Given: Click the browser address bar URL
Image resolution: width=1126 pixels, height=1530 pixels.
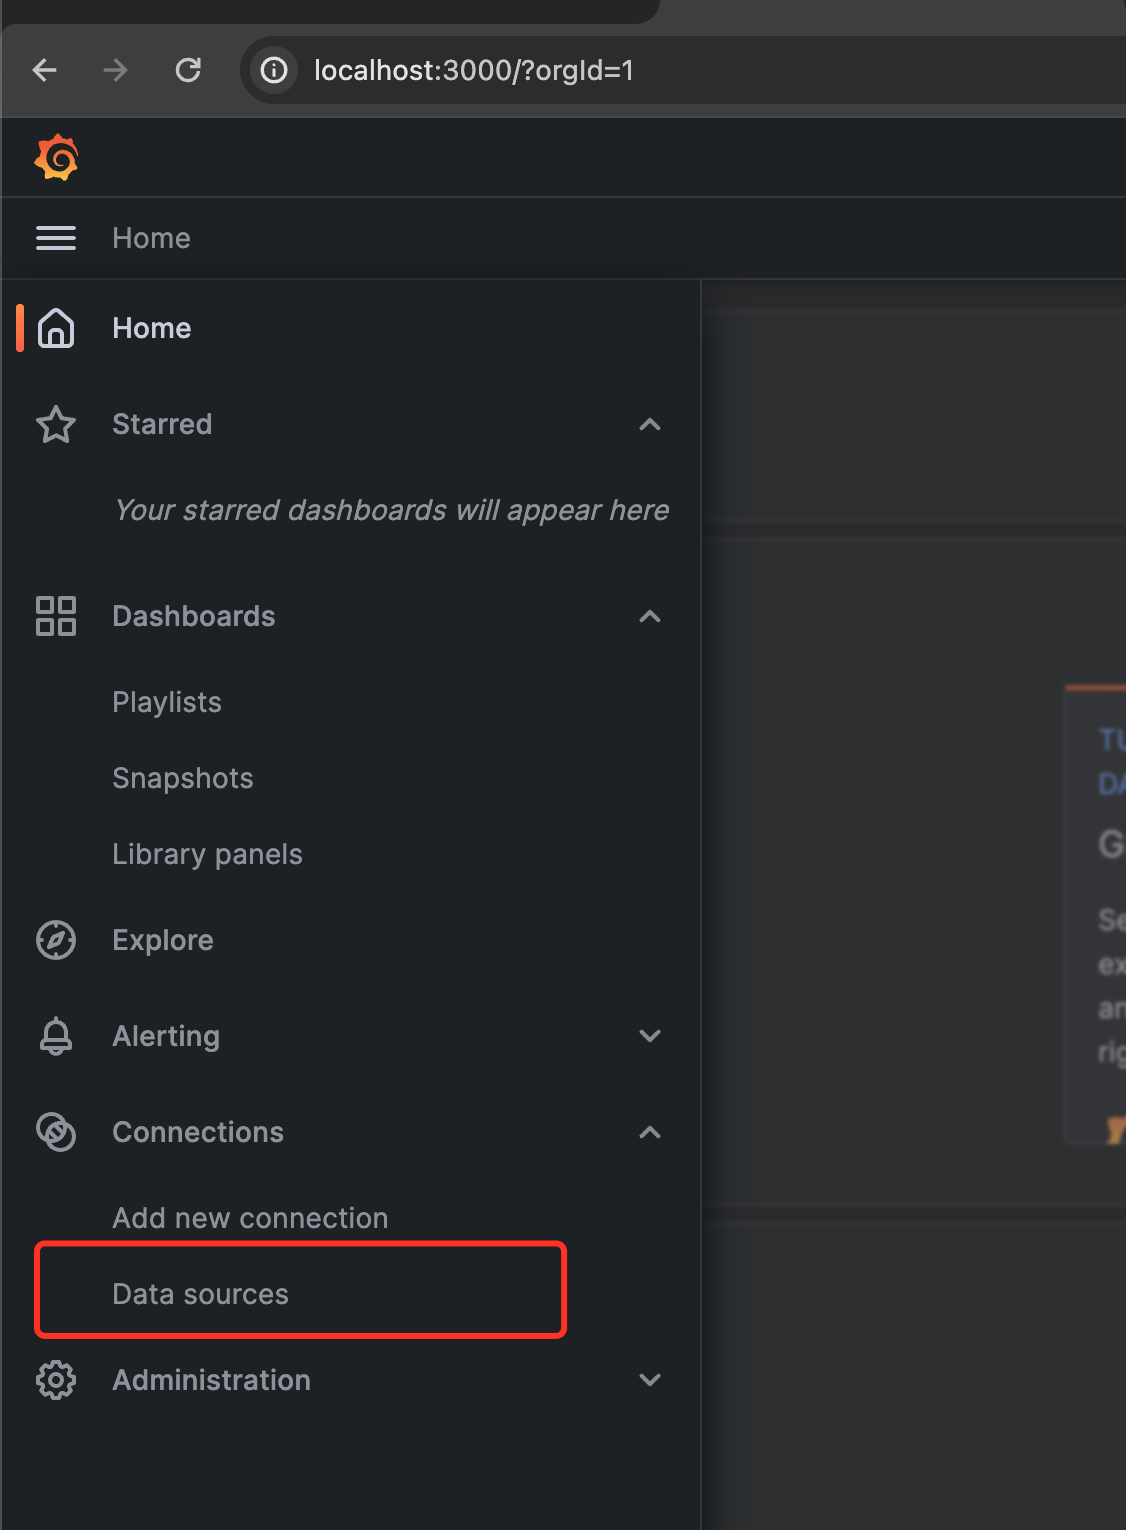Looking at the screenshot, I should pos(474,70).
